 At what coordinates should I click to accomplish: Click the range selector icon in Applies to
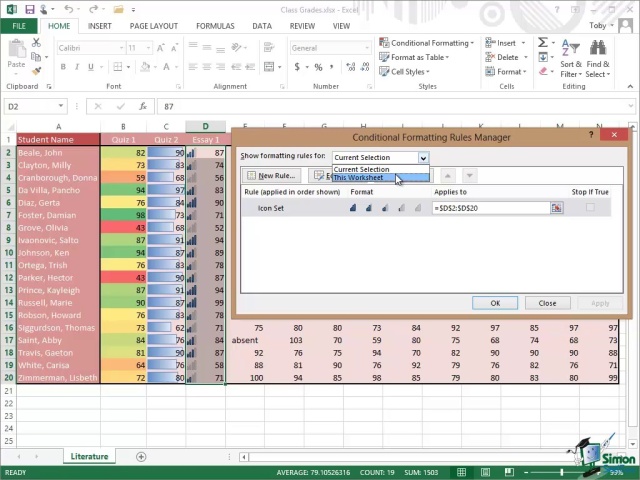point(556,208)
